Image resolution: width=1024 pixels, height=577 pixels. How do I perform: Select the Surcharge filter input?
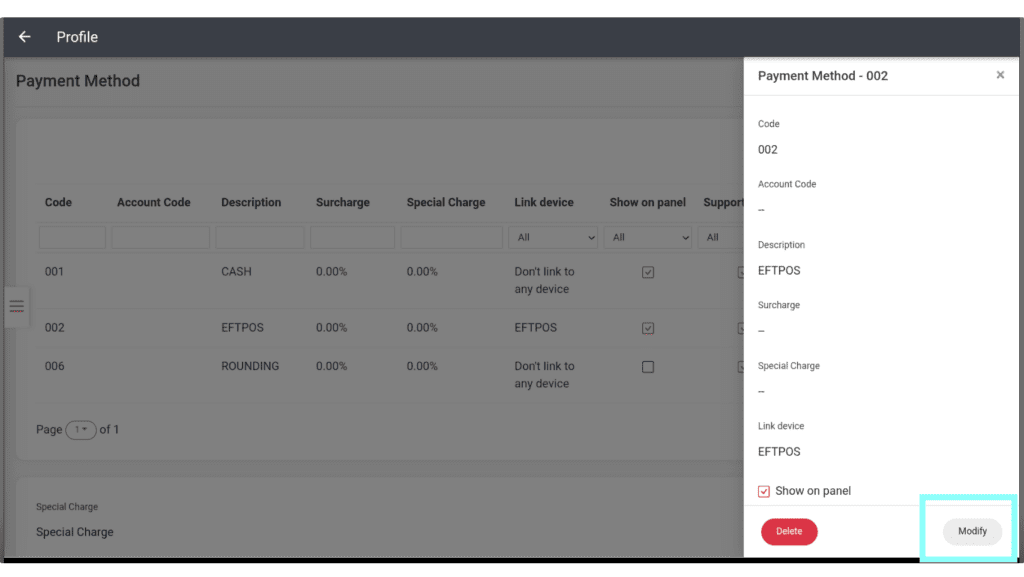coord(352,237)
